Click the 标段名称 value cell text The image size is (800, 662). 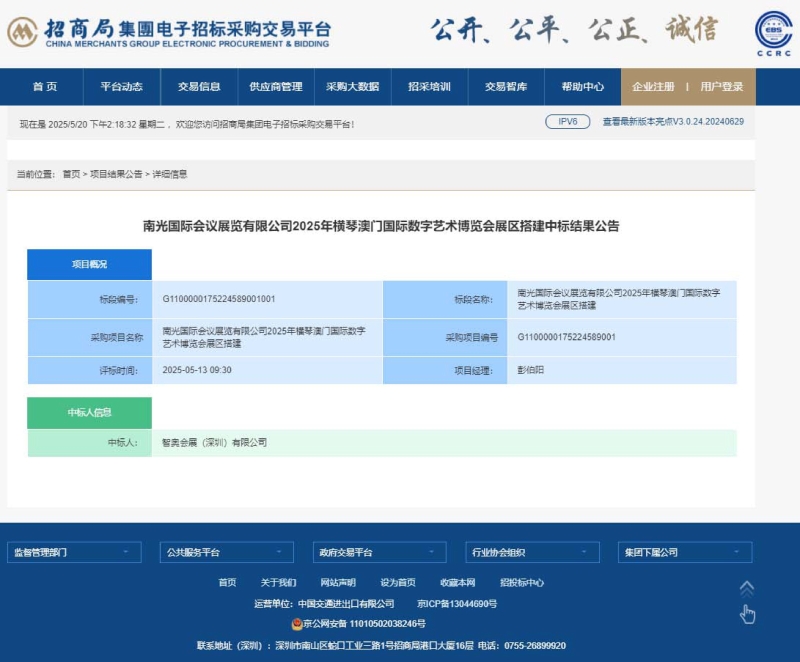619,299
